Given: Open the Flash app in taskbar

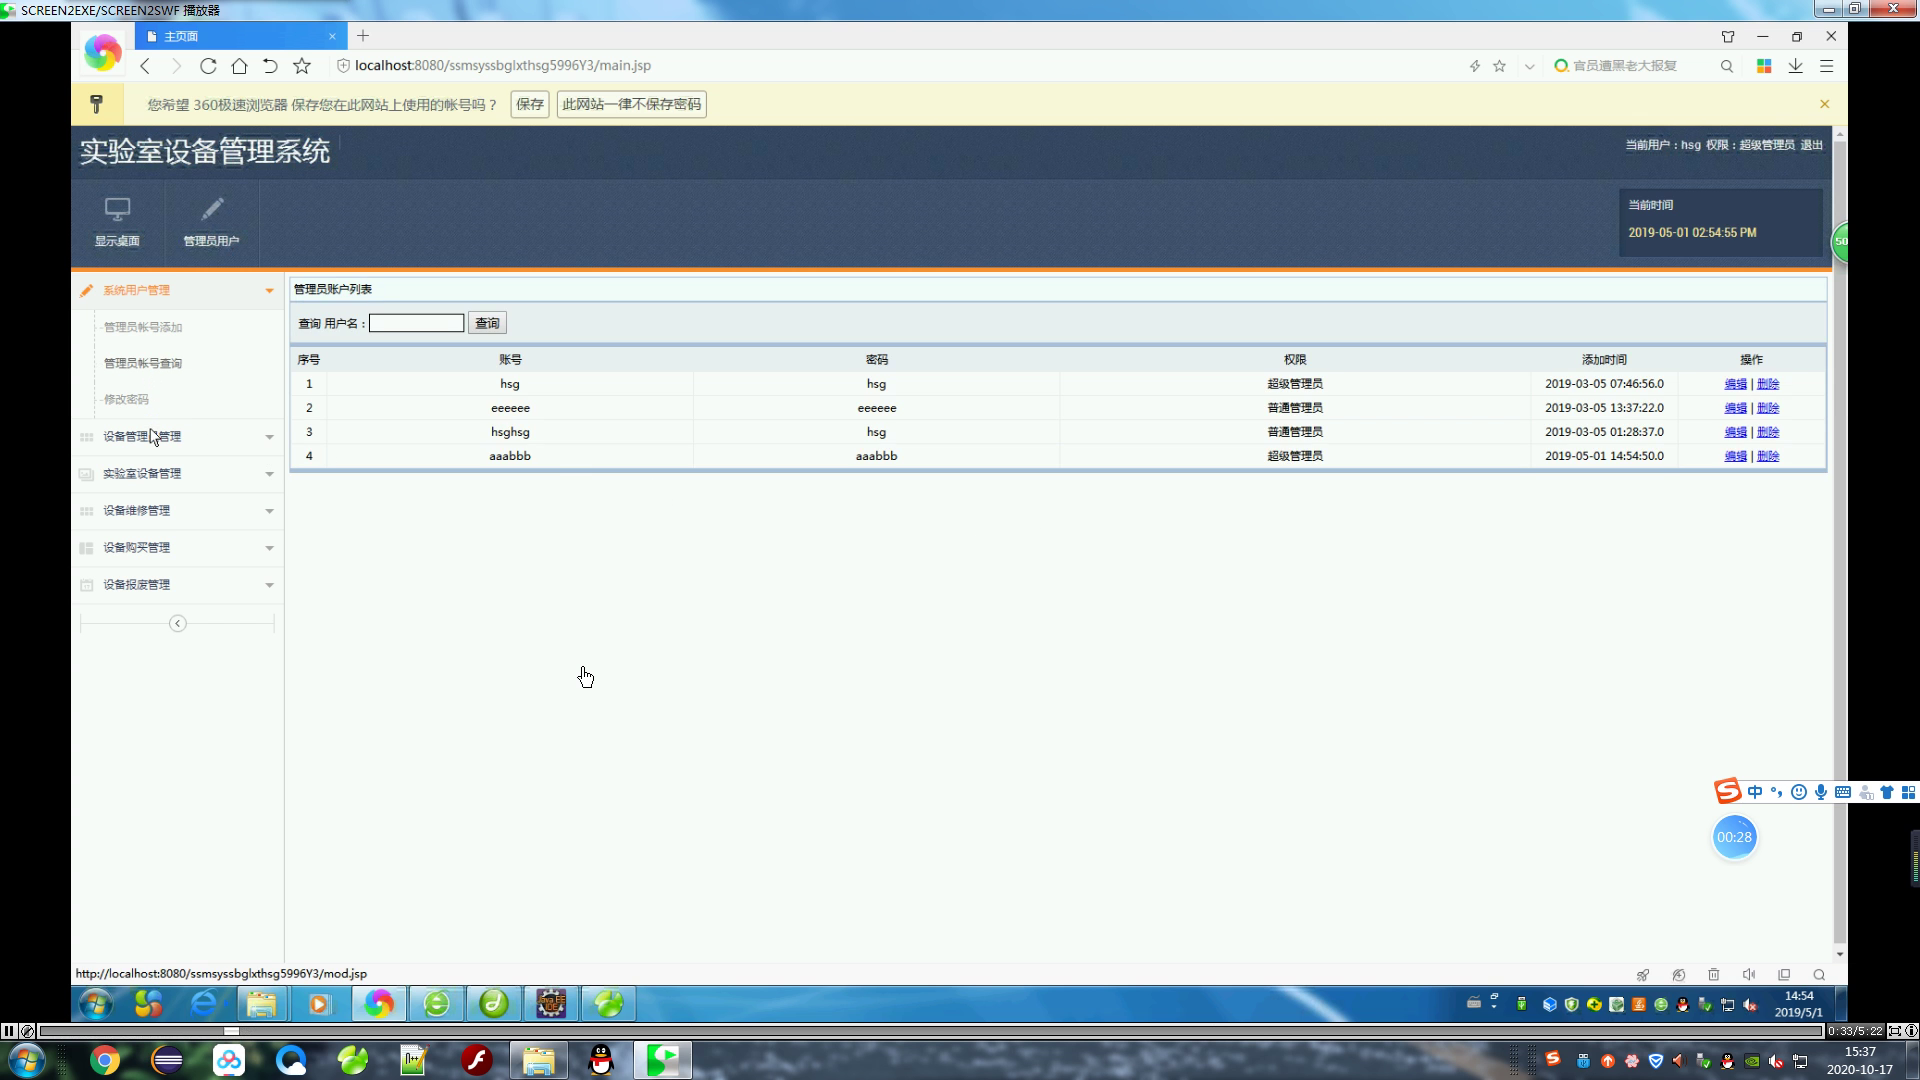Looking at the screenshot, I should pos(477,1060).
